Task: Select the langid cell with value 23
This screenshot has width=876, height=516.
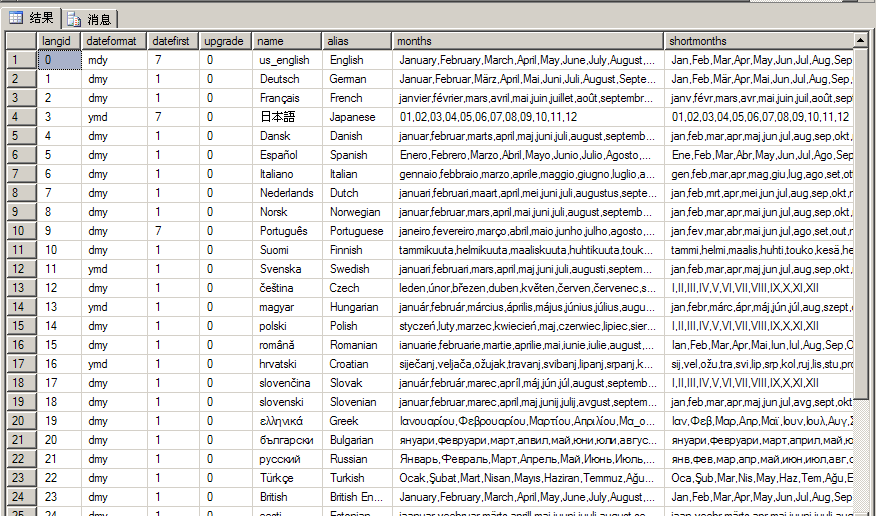Action: pos(59,496)
